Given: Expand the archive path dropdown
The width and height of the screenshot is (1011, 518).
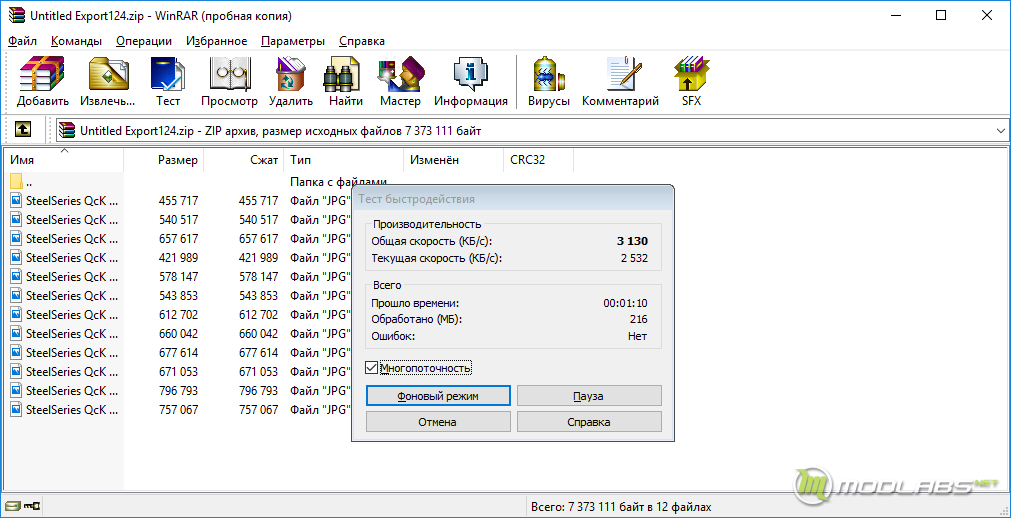Looking at the screenshot, I should (1001, 131).
